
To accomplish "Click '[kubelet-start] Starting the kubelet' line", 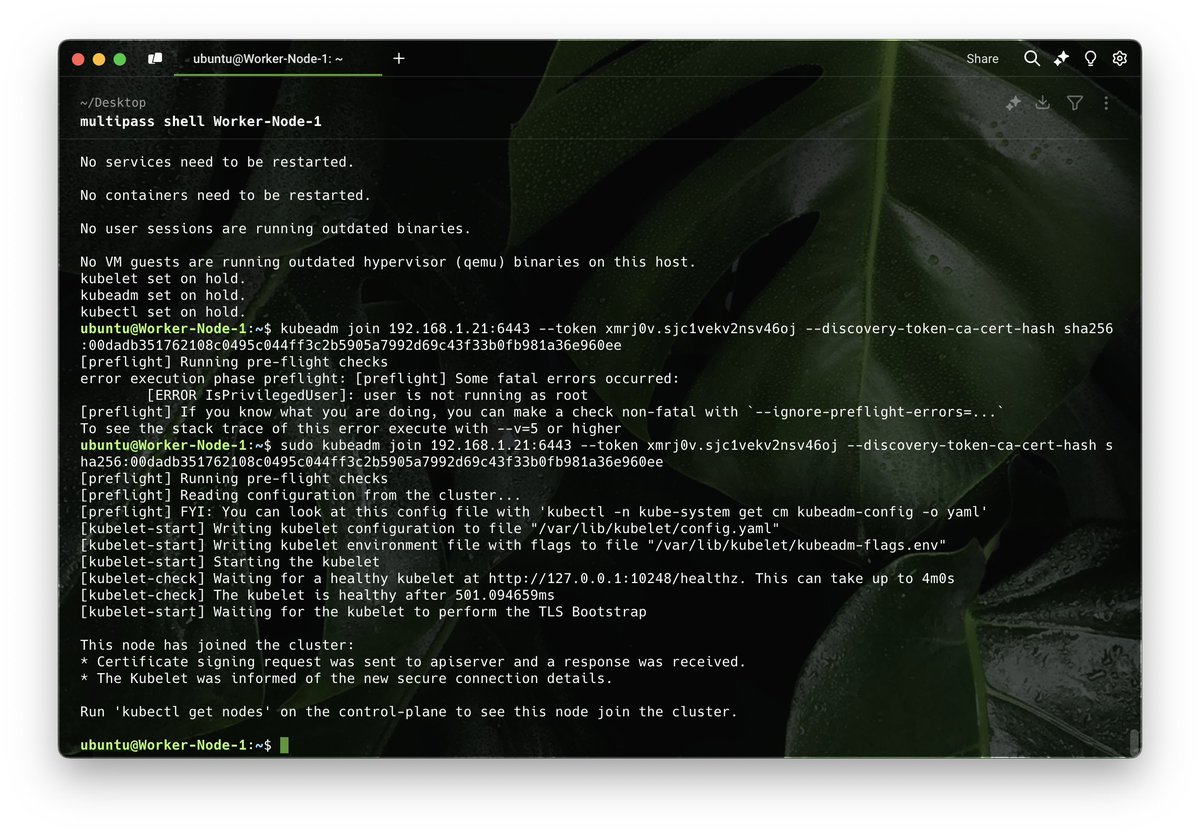I will 230,562.
